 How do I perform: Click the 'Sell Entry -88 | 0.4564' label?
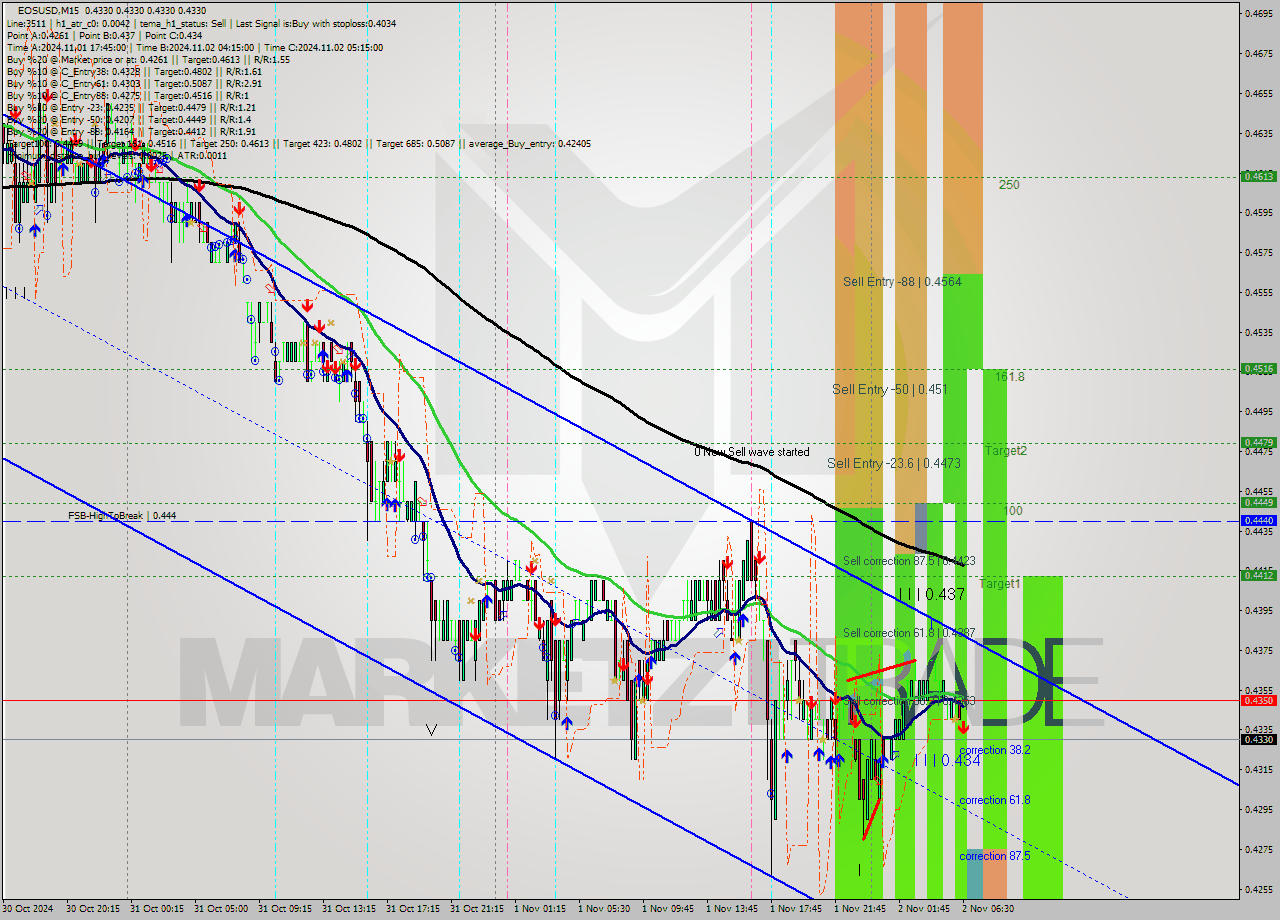(x=902, y=282)
